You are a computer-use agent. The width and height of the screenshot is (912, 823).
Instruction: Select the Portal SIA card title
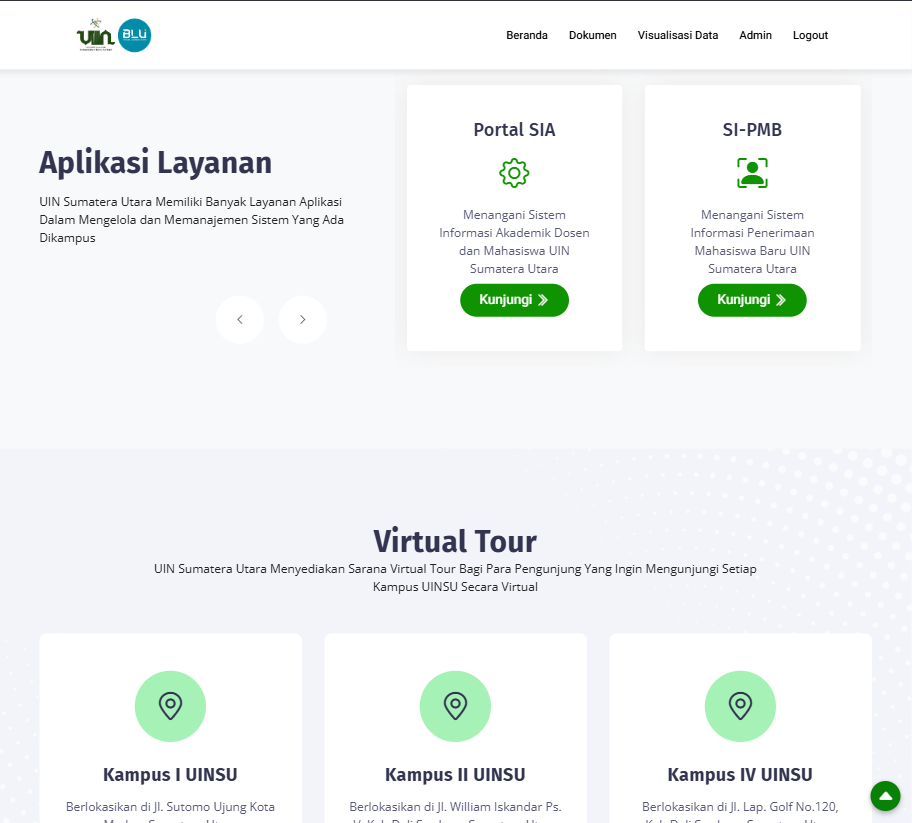pos(514,130)
